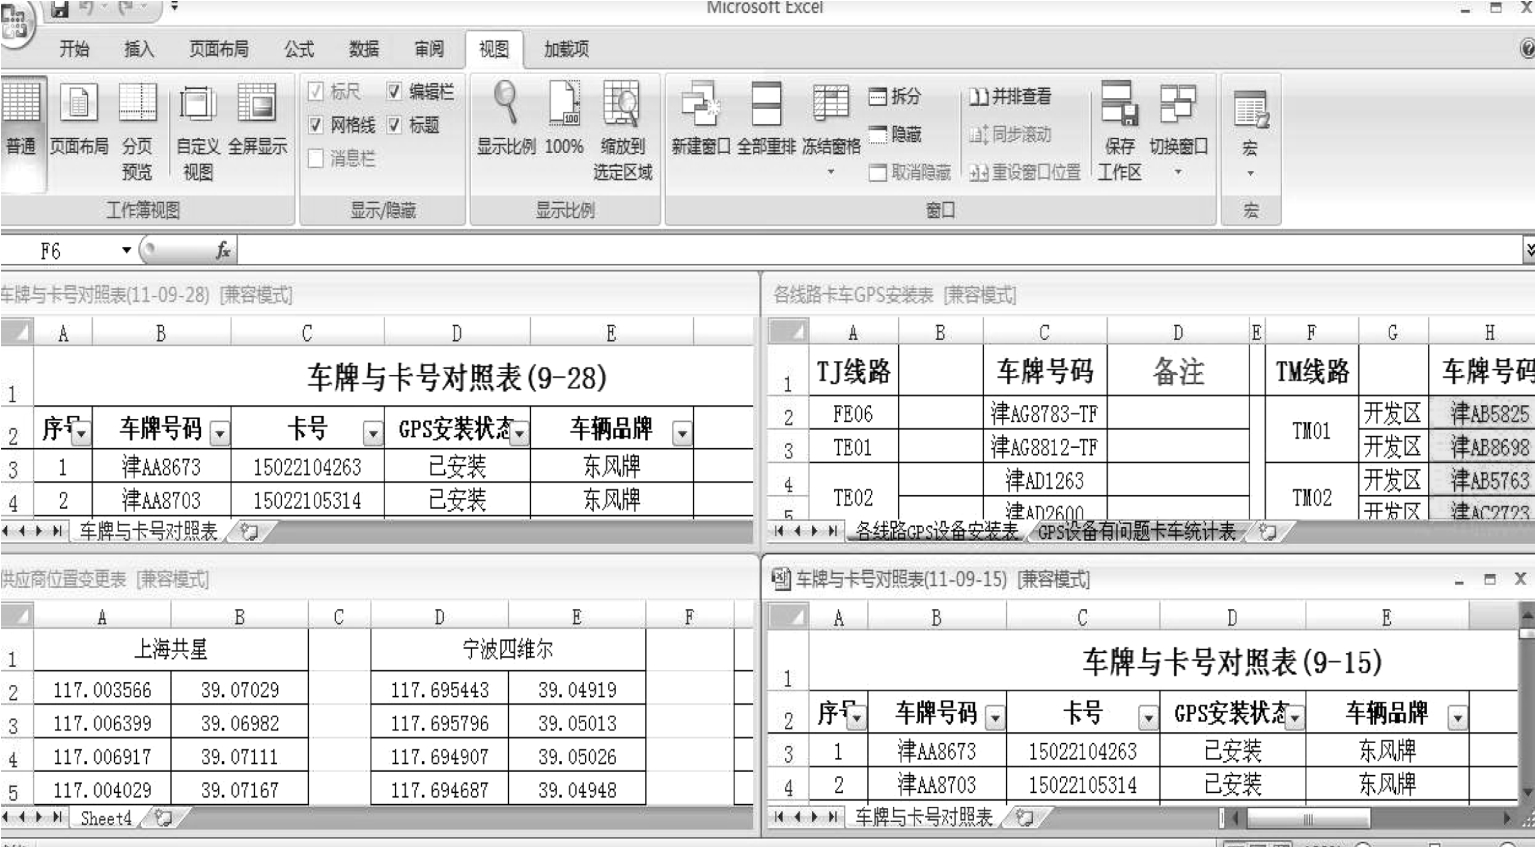Go to first sheet in (11-09-15) window

coord(780,817)
